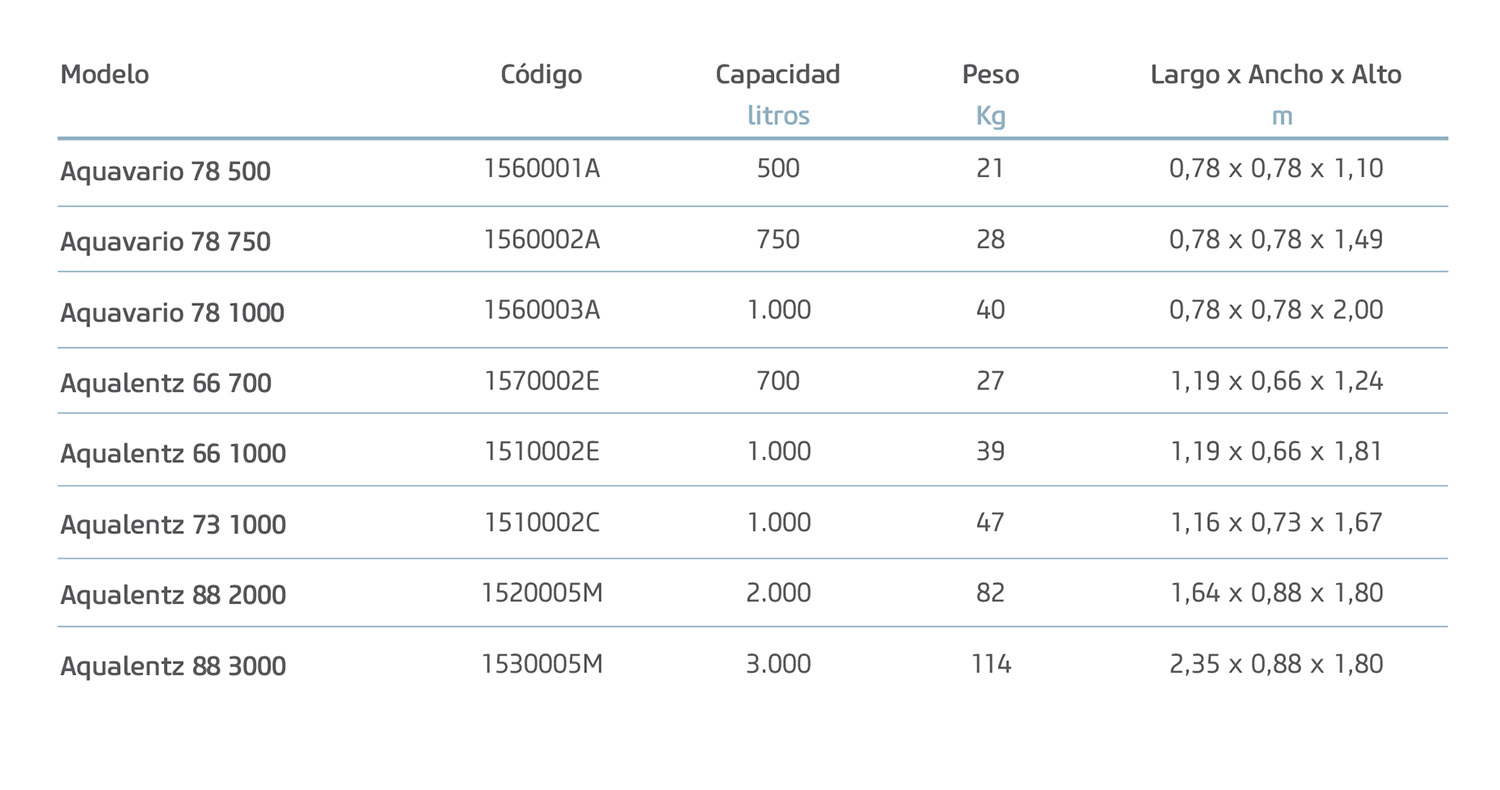Image resolution: width=1500 pixels, height=790 pixels.
Task: Select the Aqualentz 88 2000 model name
Action: 173,596
